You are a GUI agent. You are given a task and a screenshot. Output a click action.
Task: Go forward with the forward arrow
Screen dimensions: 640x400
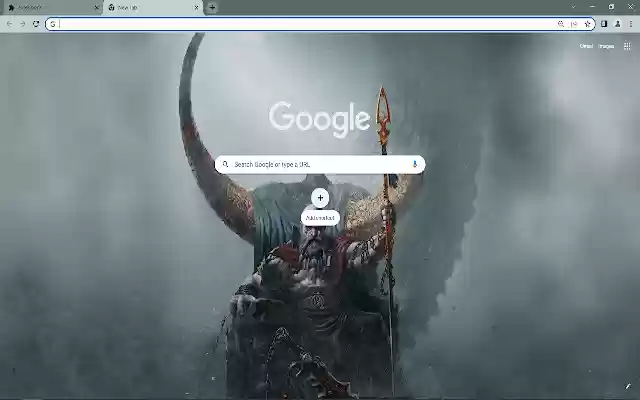22,24
